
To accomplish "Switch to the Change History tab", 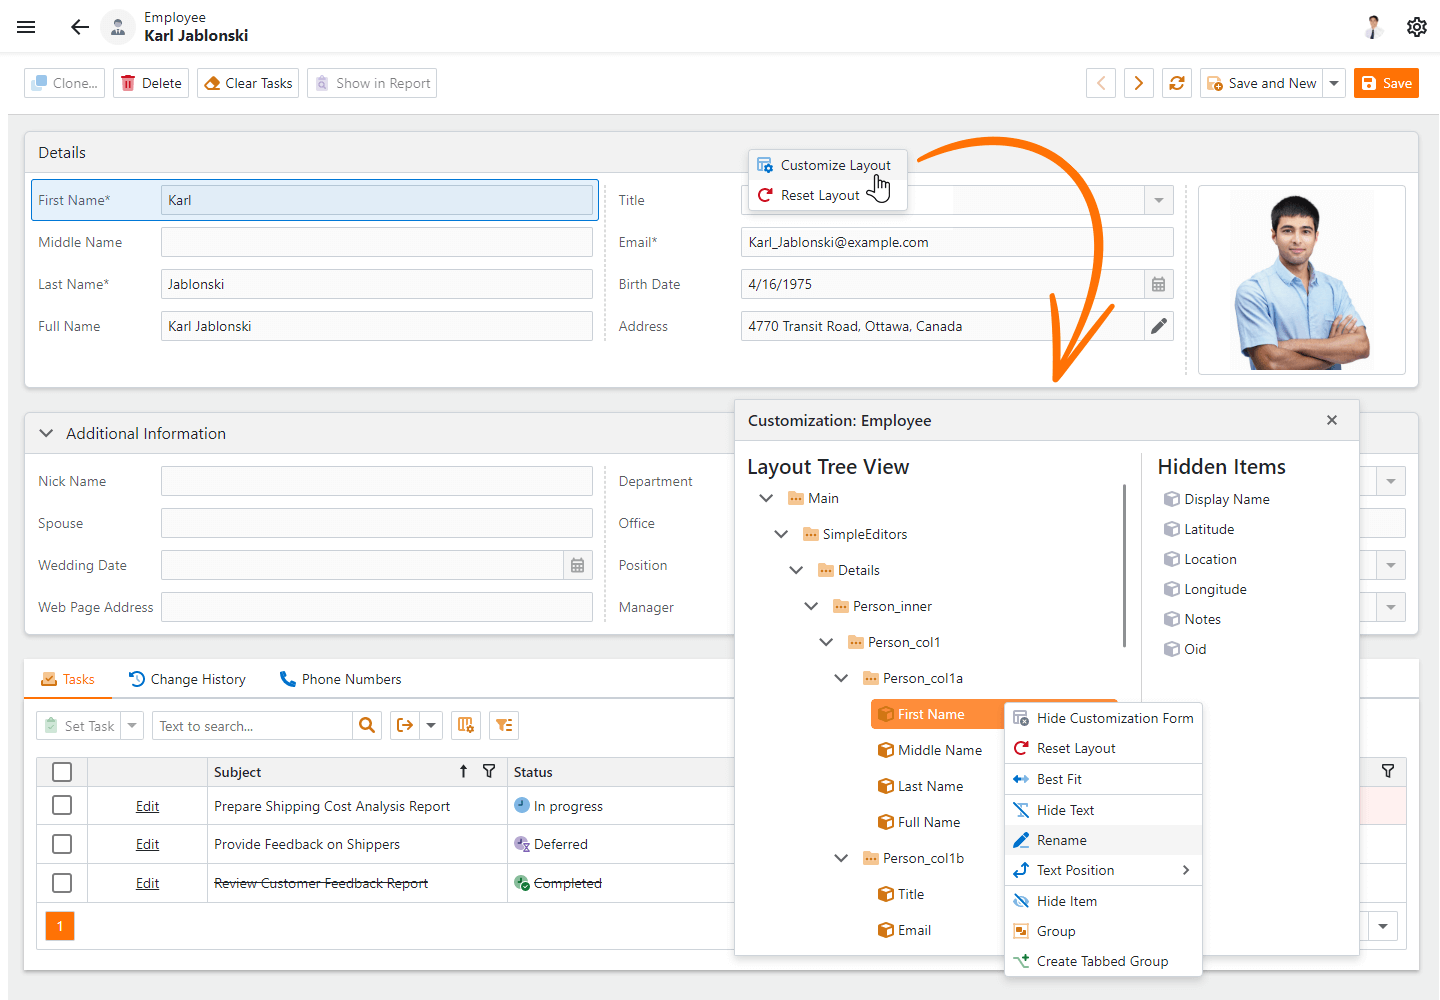I will pyautogui.click(x=196, y=679).
